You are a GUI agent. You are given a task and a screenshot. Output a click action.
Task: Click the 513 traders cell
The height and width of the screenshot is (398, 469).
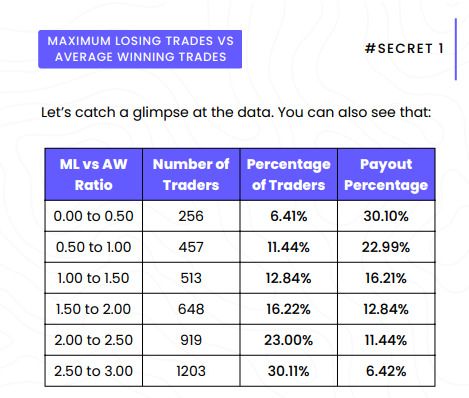click(x=191, y=278)
